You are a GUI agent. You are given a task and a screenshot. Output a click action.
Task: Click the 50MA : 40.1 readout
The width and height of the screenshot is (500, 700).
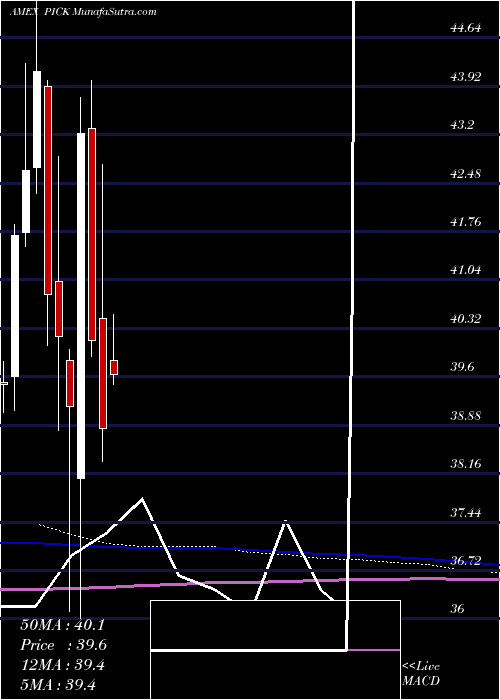[x=62, y=625]
